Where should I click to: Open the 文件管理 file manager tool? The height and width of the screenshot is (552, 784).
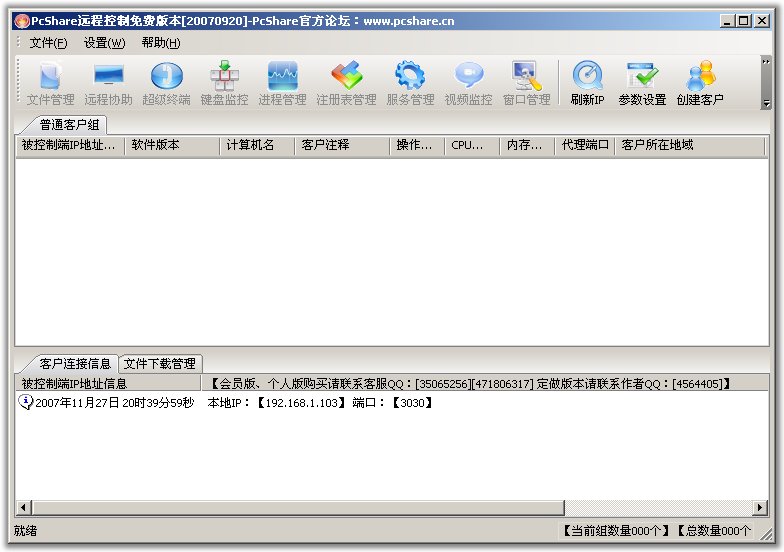pyautogui.click(x=50, y=83)
